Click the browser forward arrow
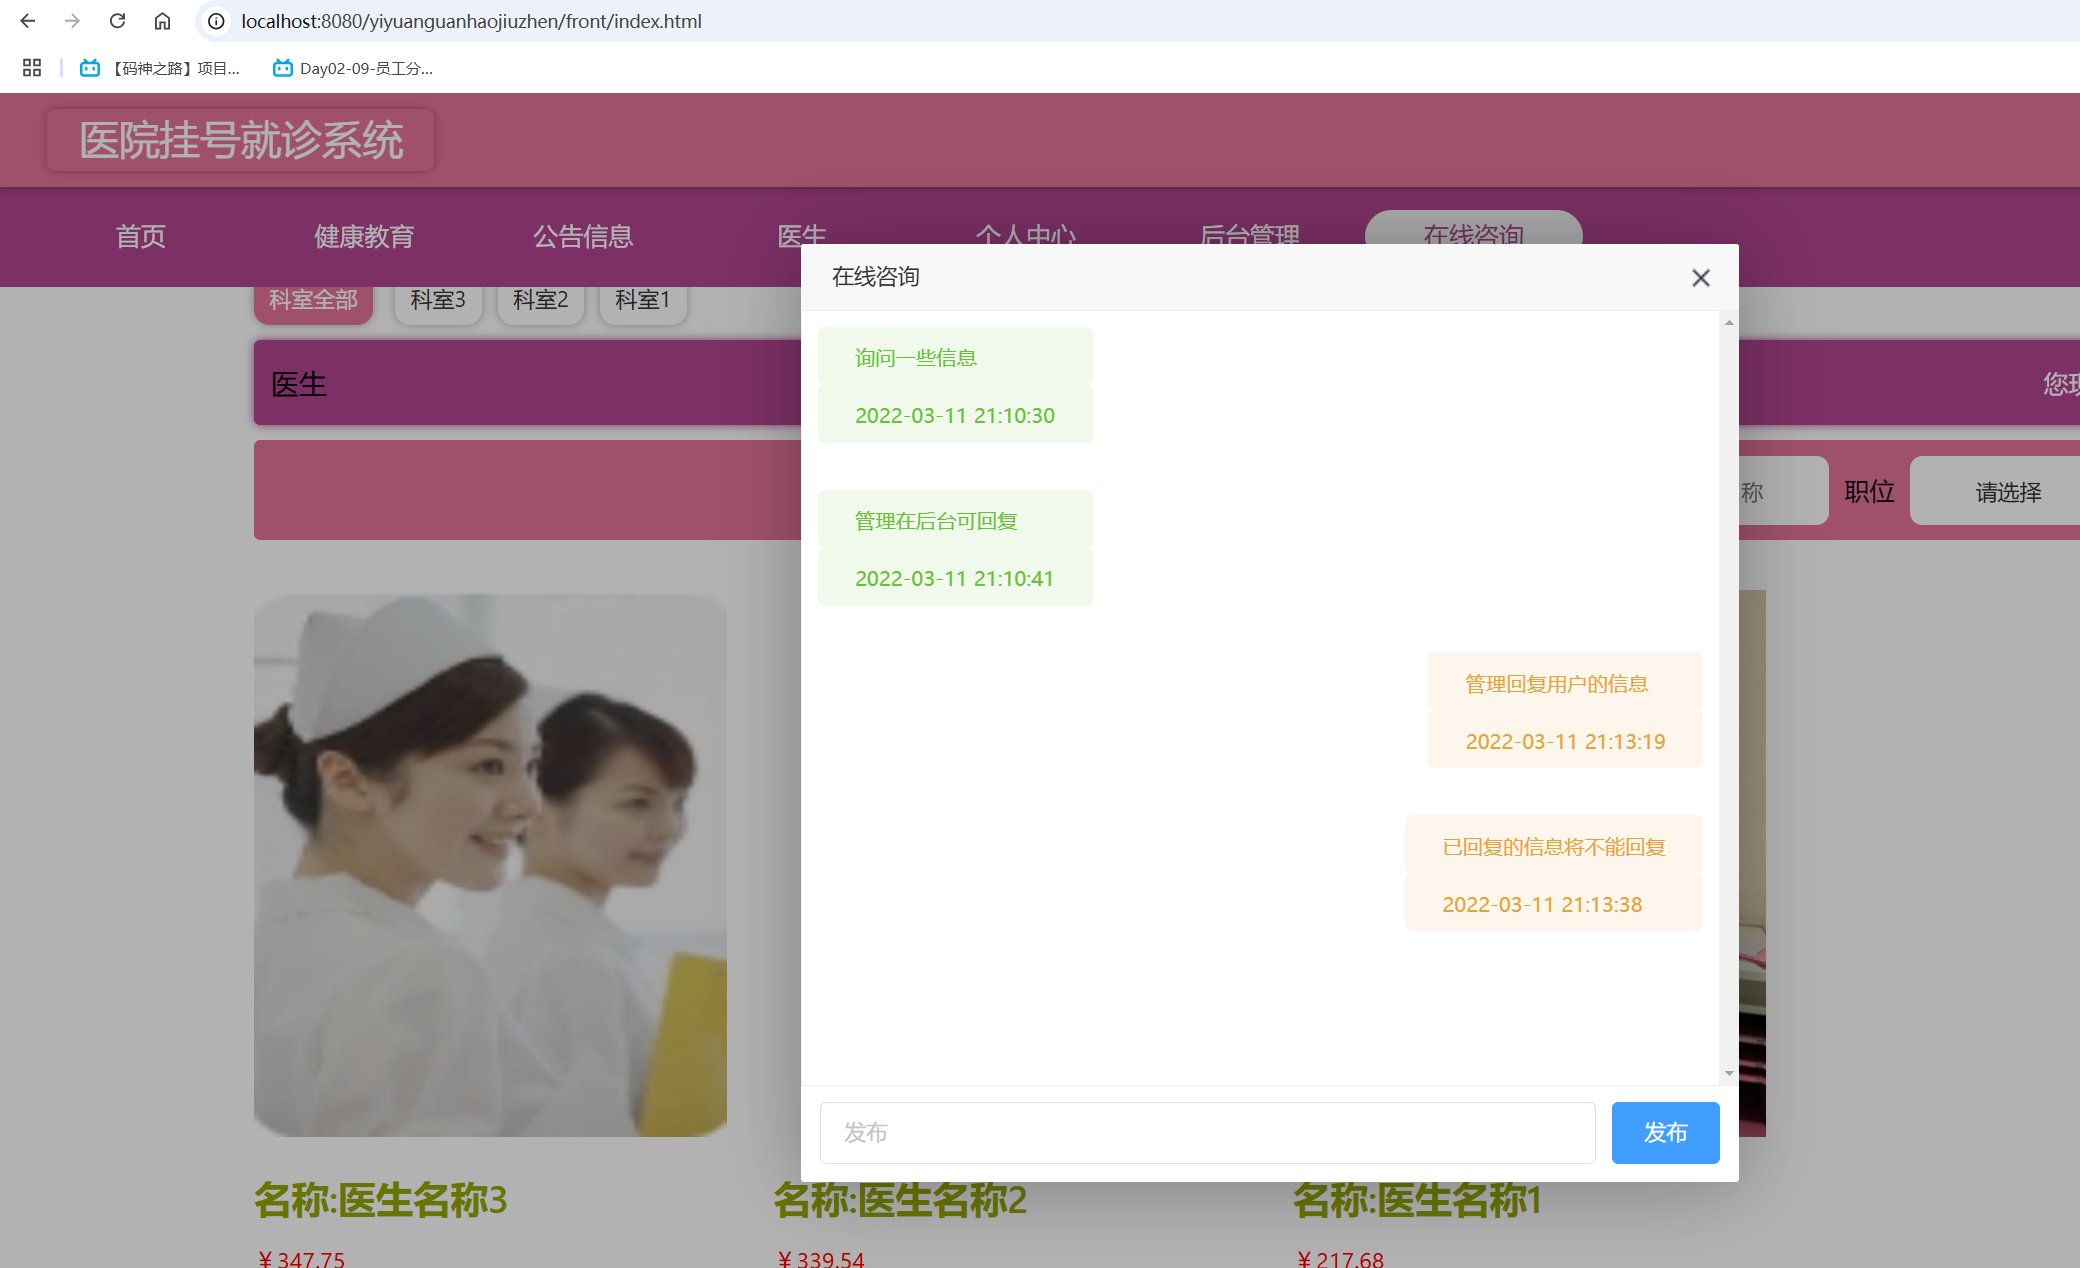Viewport: 2080px width, 1268px height. click(x=72, y=21)
